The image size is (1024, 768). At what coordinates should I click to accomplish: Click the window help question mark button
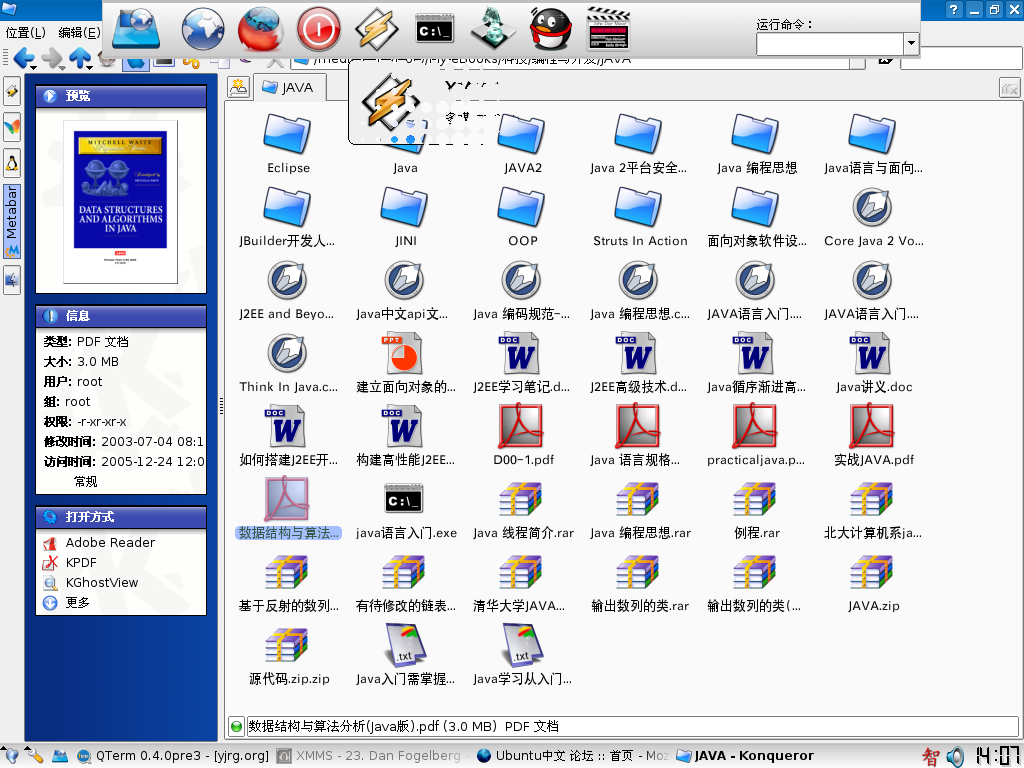click(x=954, y=10)
